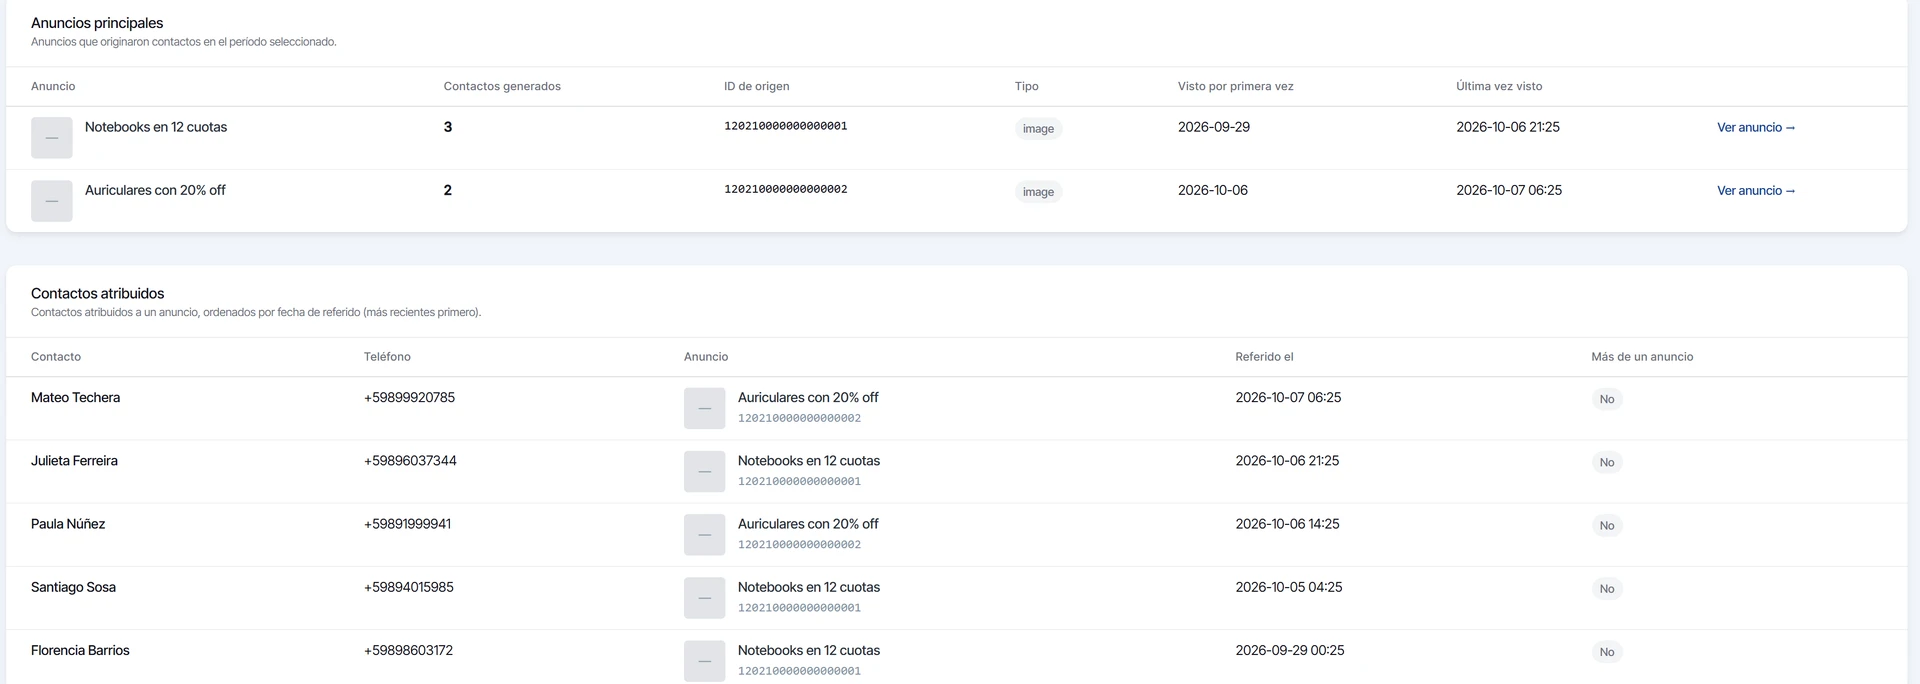Click the first-seen date 2026-09-29

1214,127
